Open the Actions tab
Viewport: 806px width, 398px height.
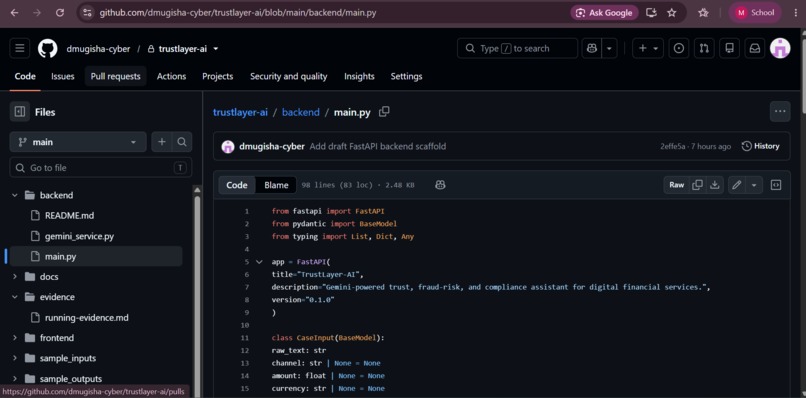click(x=171, y=76)
